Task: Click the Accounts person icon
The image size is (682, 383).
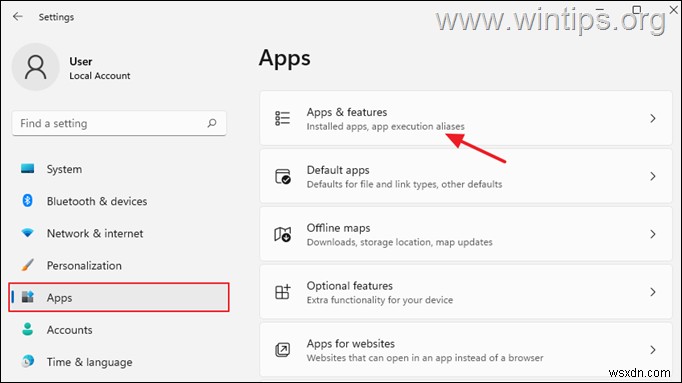Action: coord(27,329)
